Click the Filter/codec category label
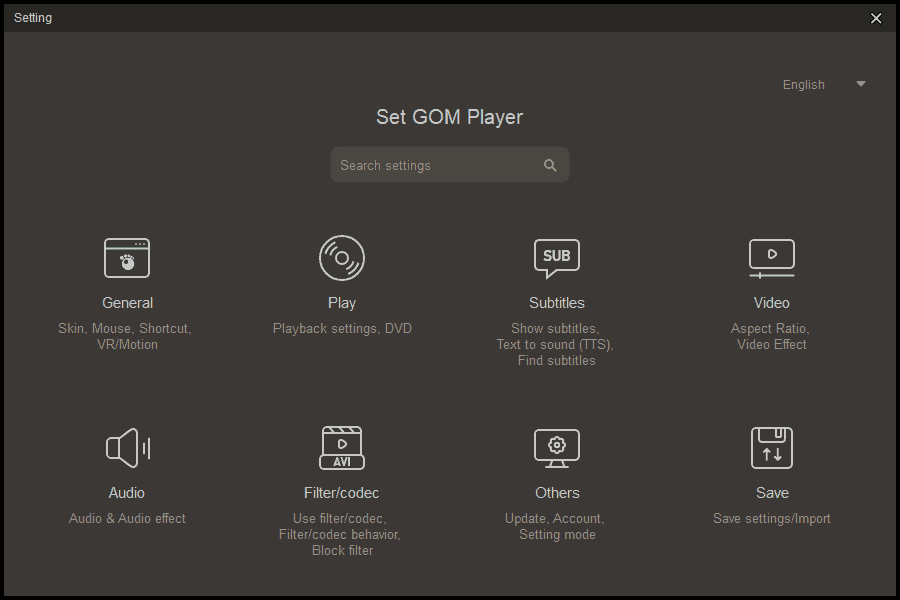Image resolution: width=900 pixels, height=600 pixels. tap(342, 493)
